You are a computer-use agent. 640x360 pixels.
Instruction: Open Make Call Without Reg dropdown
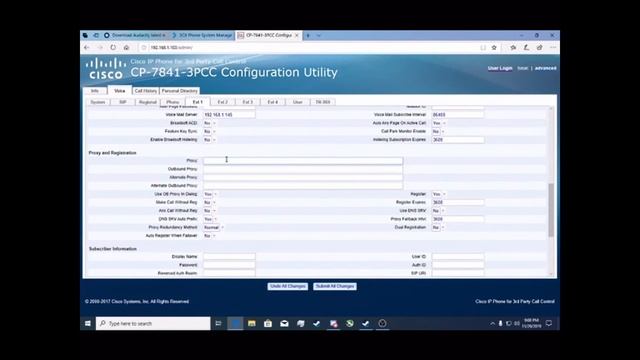[x=210, y=202]
